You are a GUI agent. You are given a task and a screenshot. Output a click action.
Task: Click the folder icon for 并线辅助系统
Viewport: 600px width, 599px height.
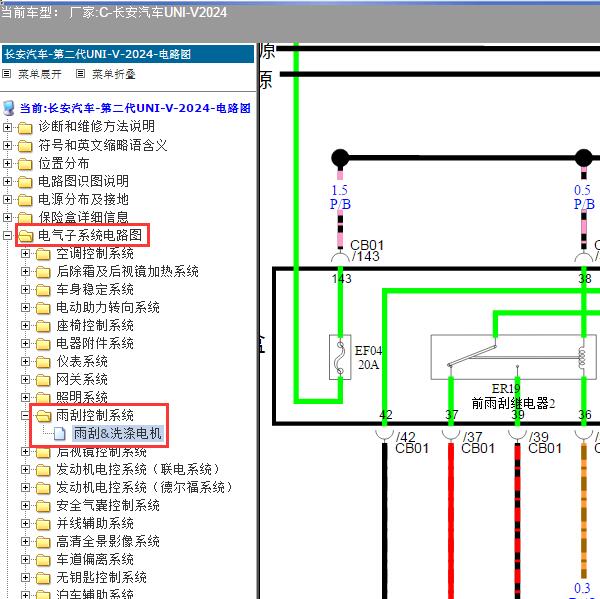tap(43, 524)
